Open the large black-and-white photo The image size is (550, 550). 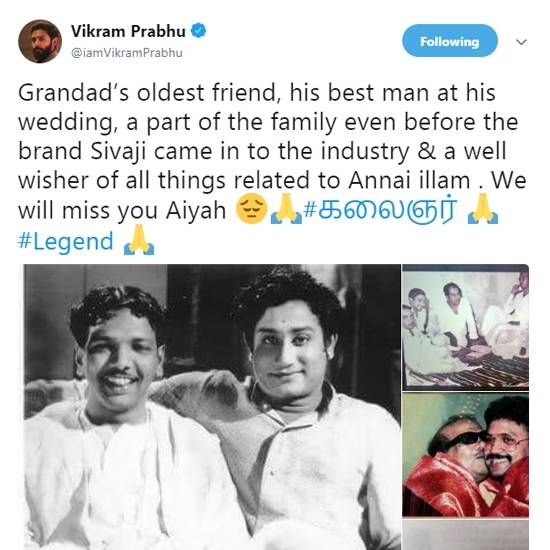212,407
